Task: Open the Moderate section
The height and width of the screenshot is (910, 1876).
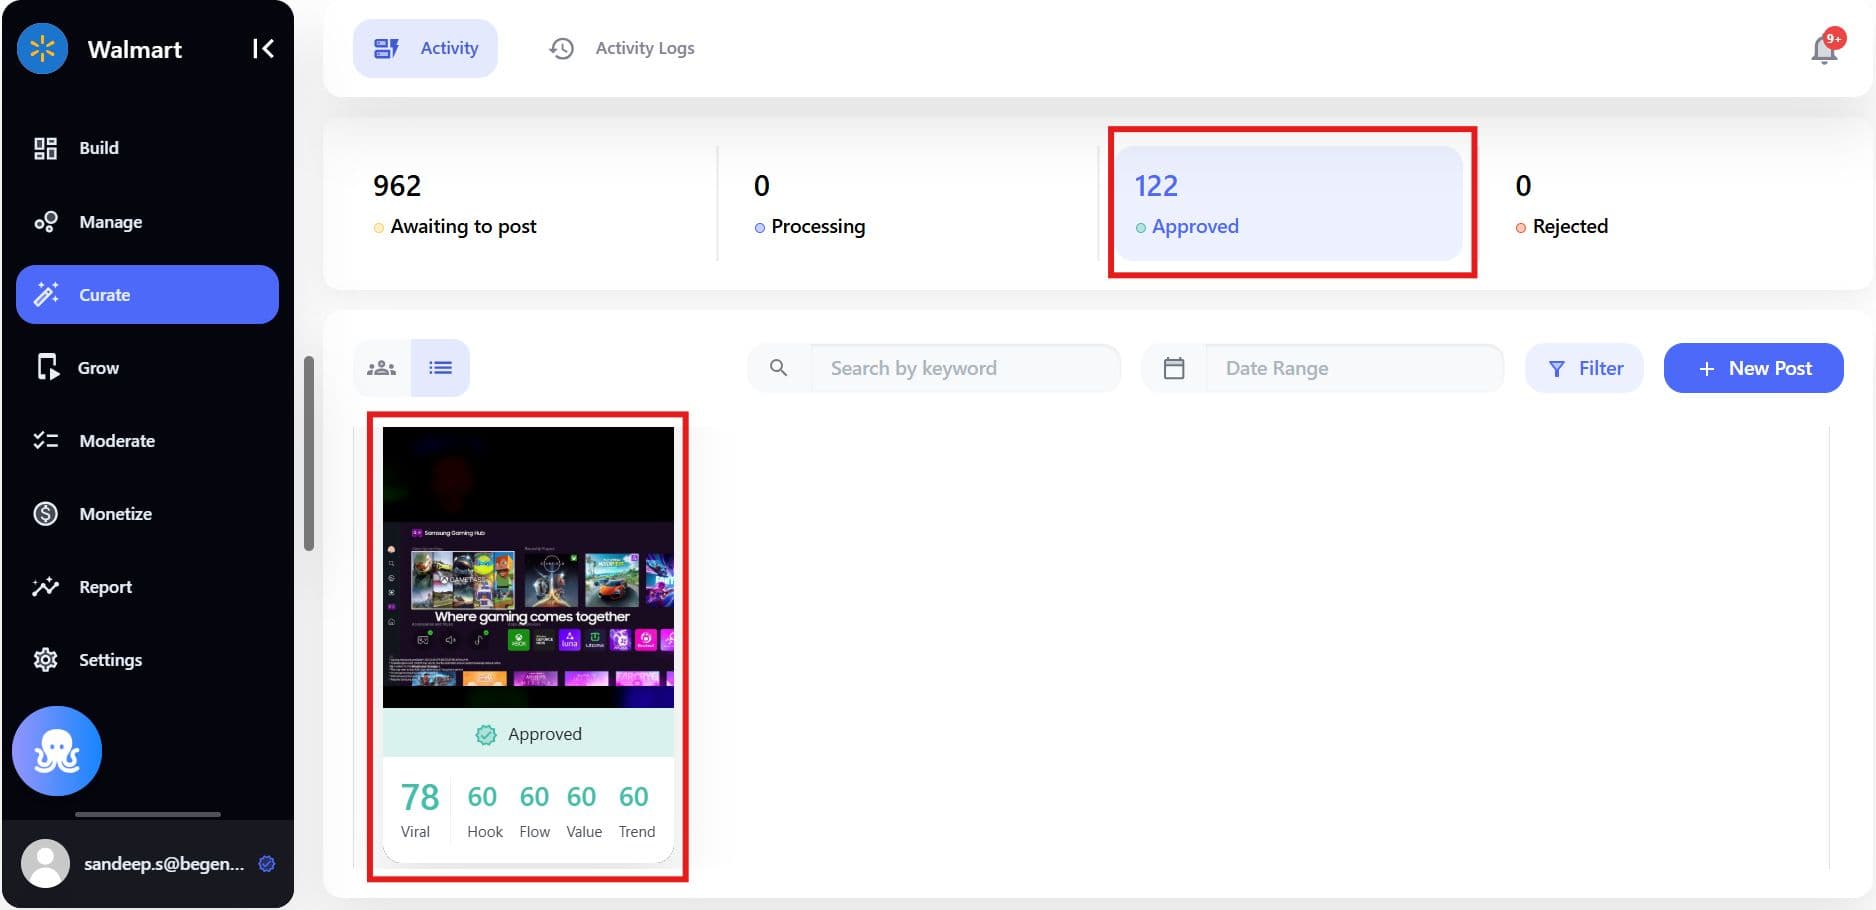Action: [x=147, y=440]
